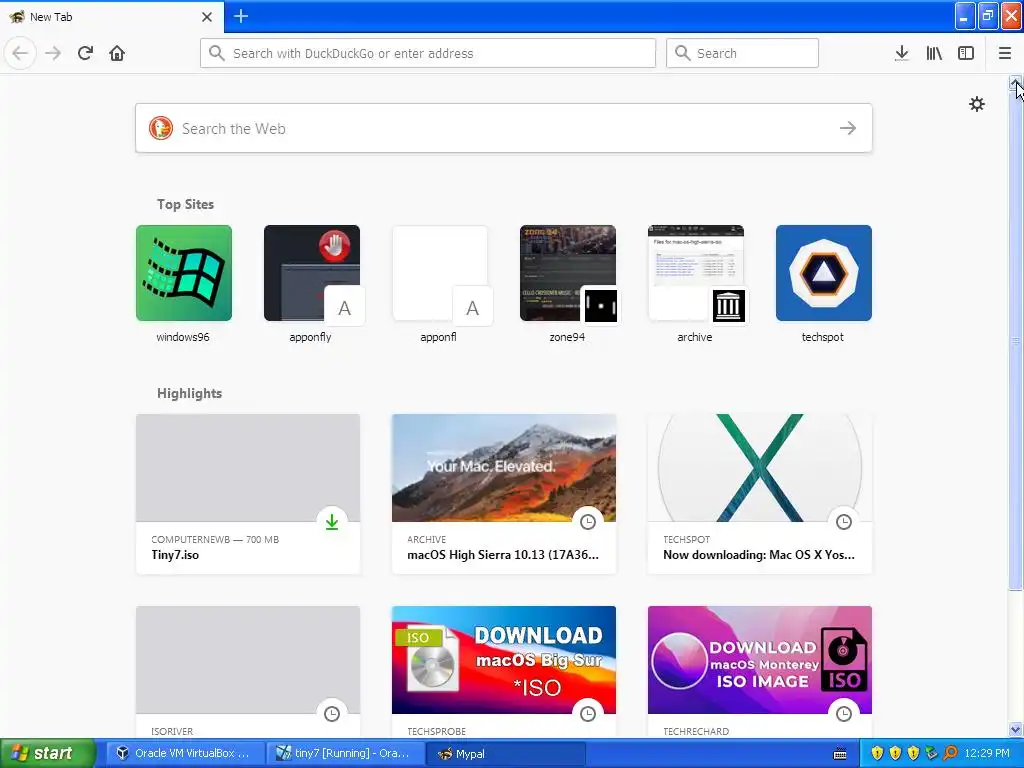
Task: Click the Top Sites section heading
Action: pos(185,204)
